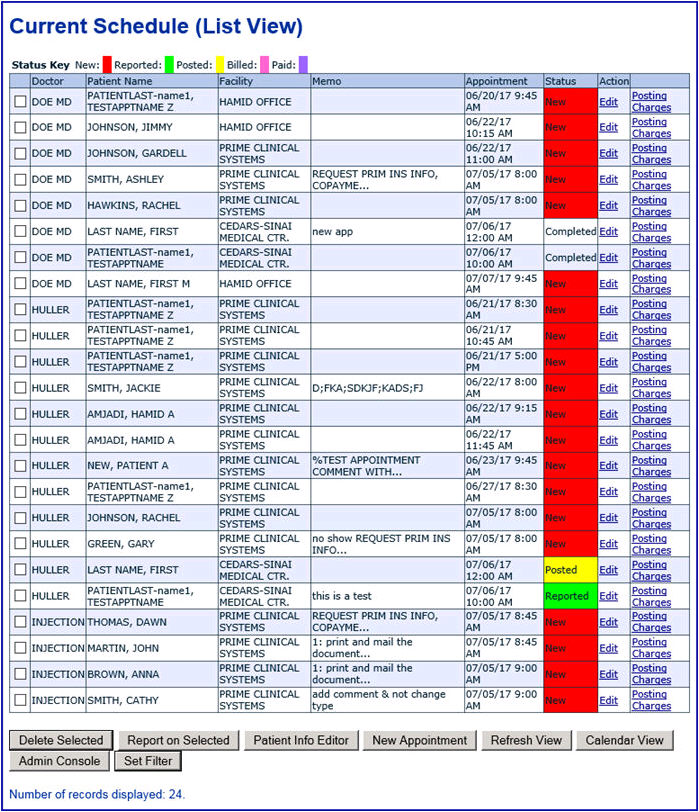Click the yellow Posted status cell
The height and width of the screenshot is (812, 699).
pos(571,570)
